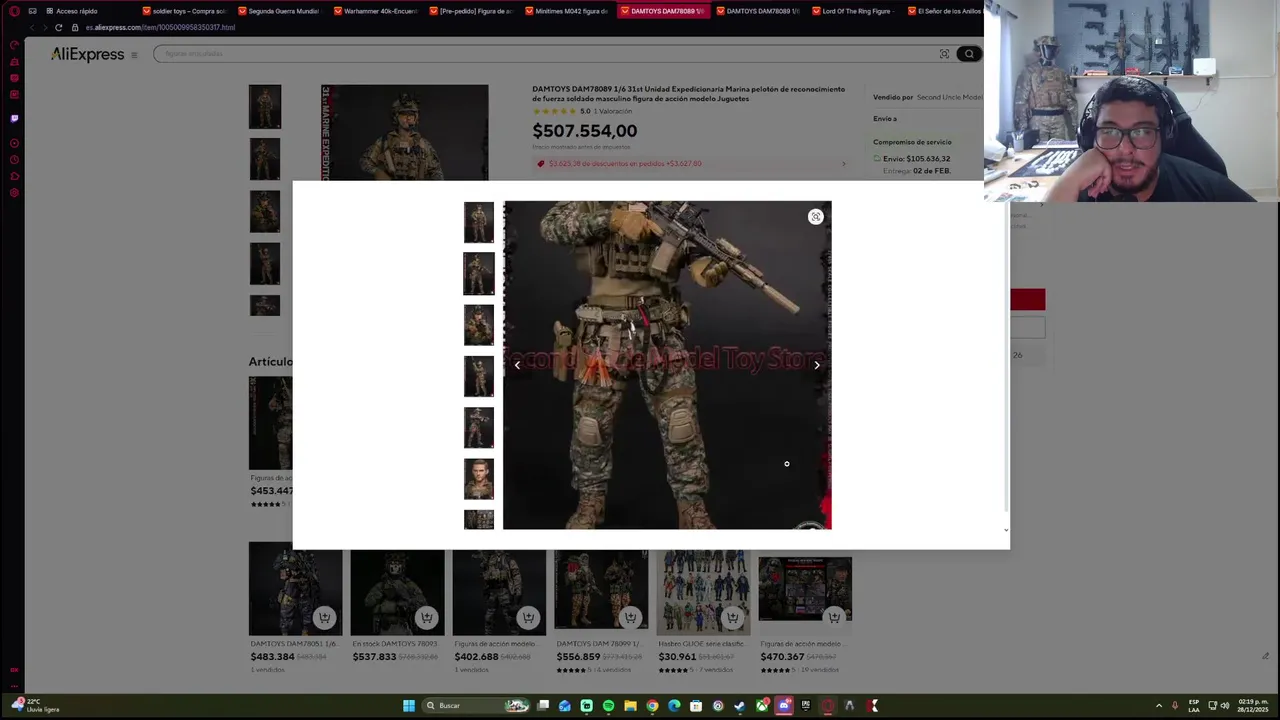Select the fourth lightbox thumbnail
Viewport: 1280px width, 720px height.
coord(479,376)
